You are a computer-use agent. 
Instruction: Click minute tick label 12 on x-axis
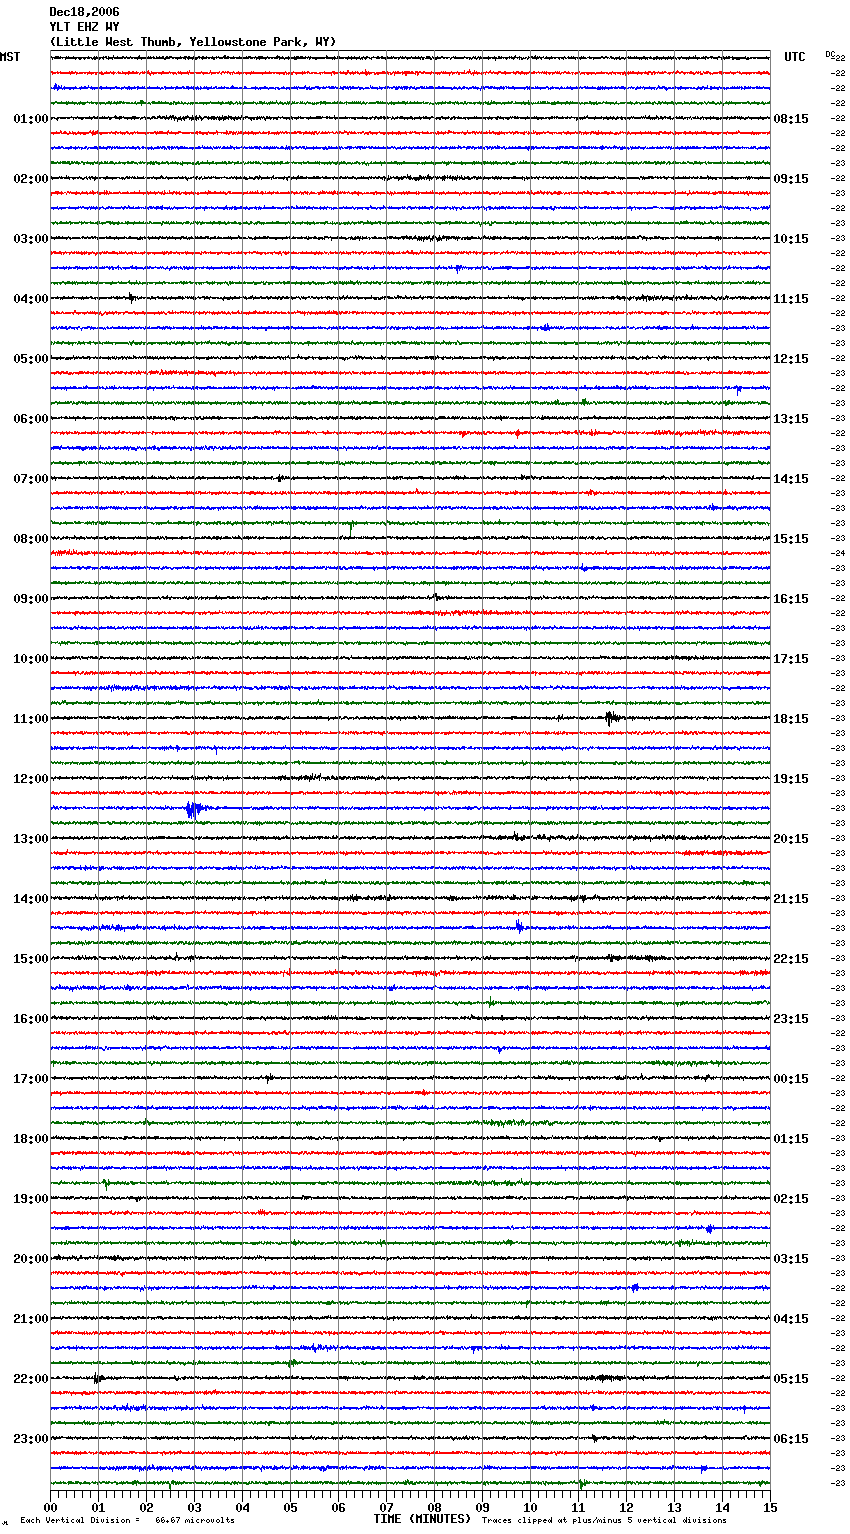[x=626, y=1507]
